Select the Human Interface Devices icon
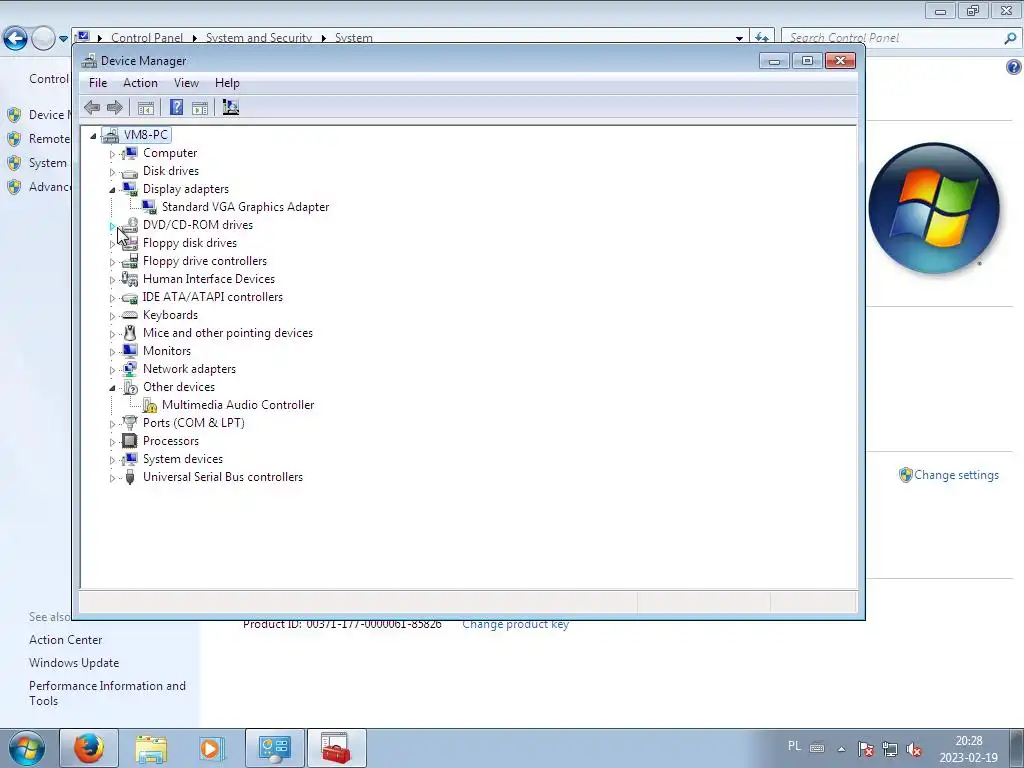The width and height of the screenshot is (1024, 768). pos(130,279)
